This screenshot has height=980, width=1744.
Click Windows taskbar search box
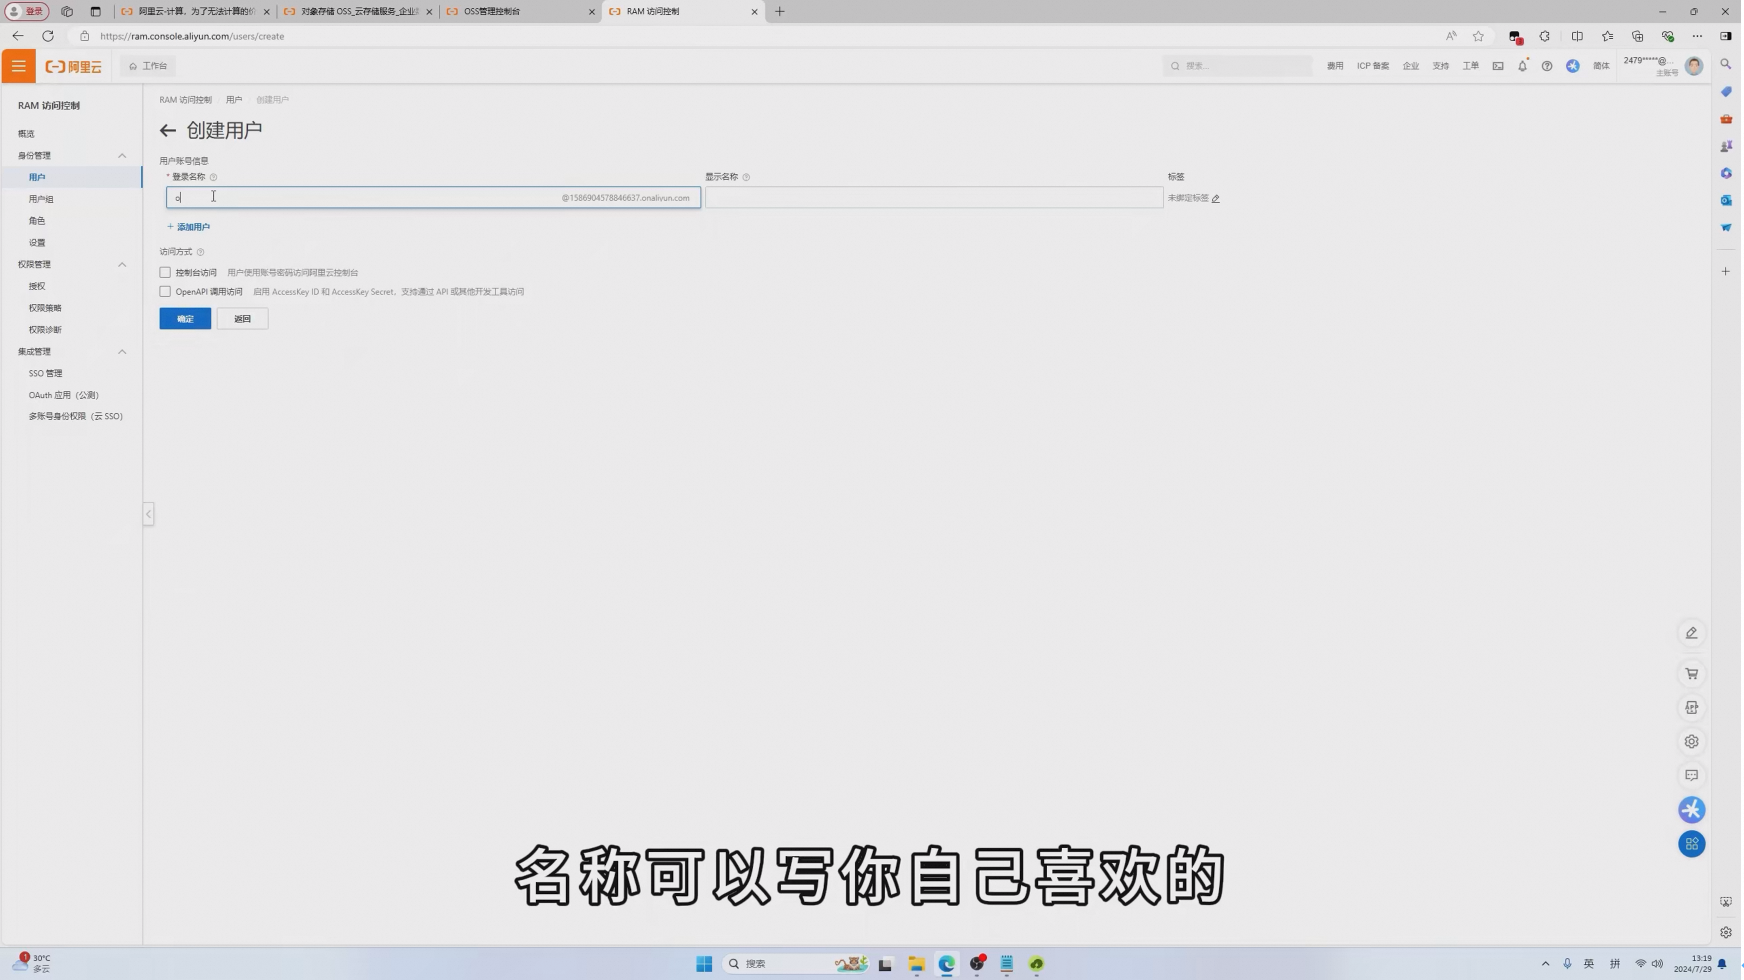[x=798, y=964]
